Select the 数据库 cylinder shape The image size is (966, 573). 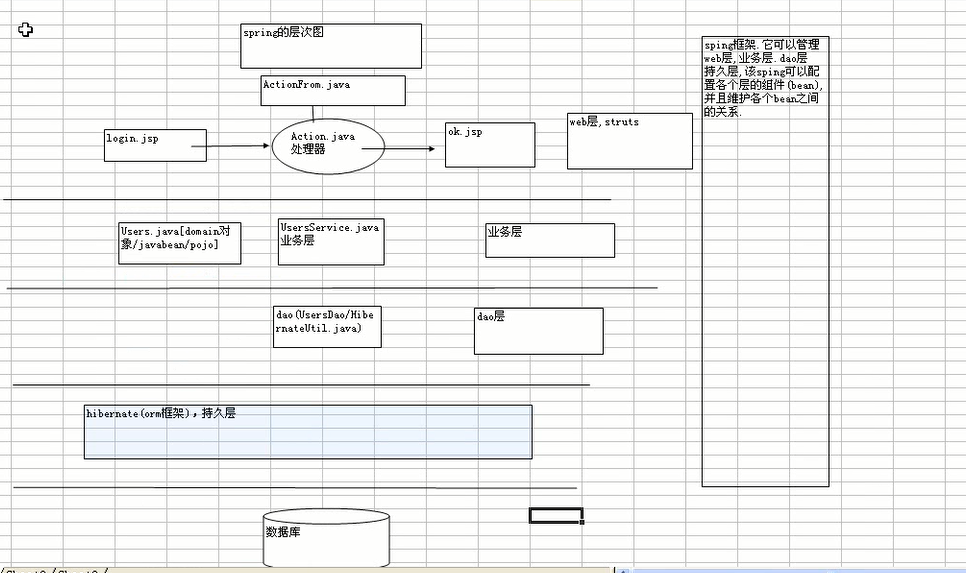(327, 538)
